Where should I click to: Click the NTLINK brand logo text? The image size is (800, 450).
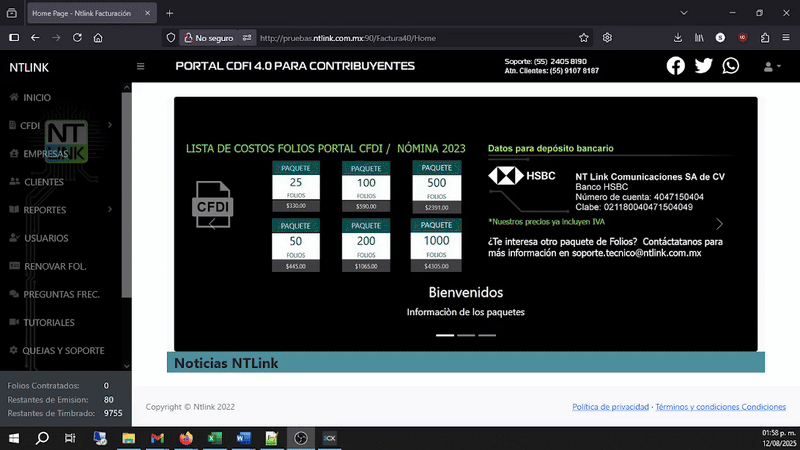[x=29, y=67]
